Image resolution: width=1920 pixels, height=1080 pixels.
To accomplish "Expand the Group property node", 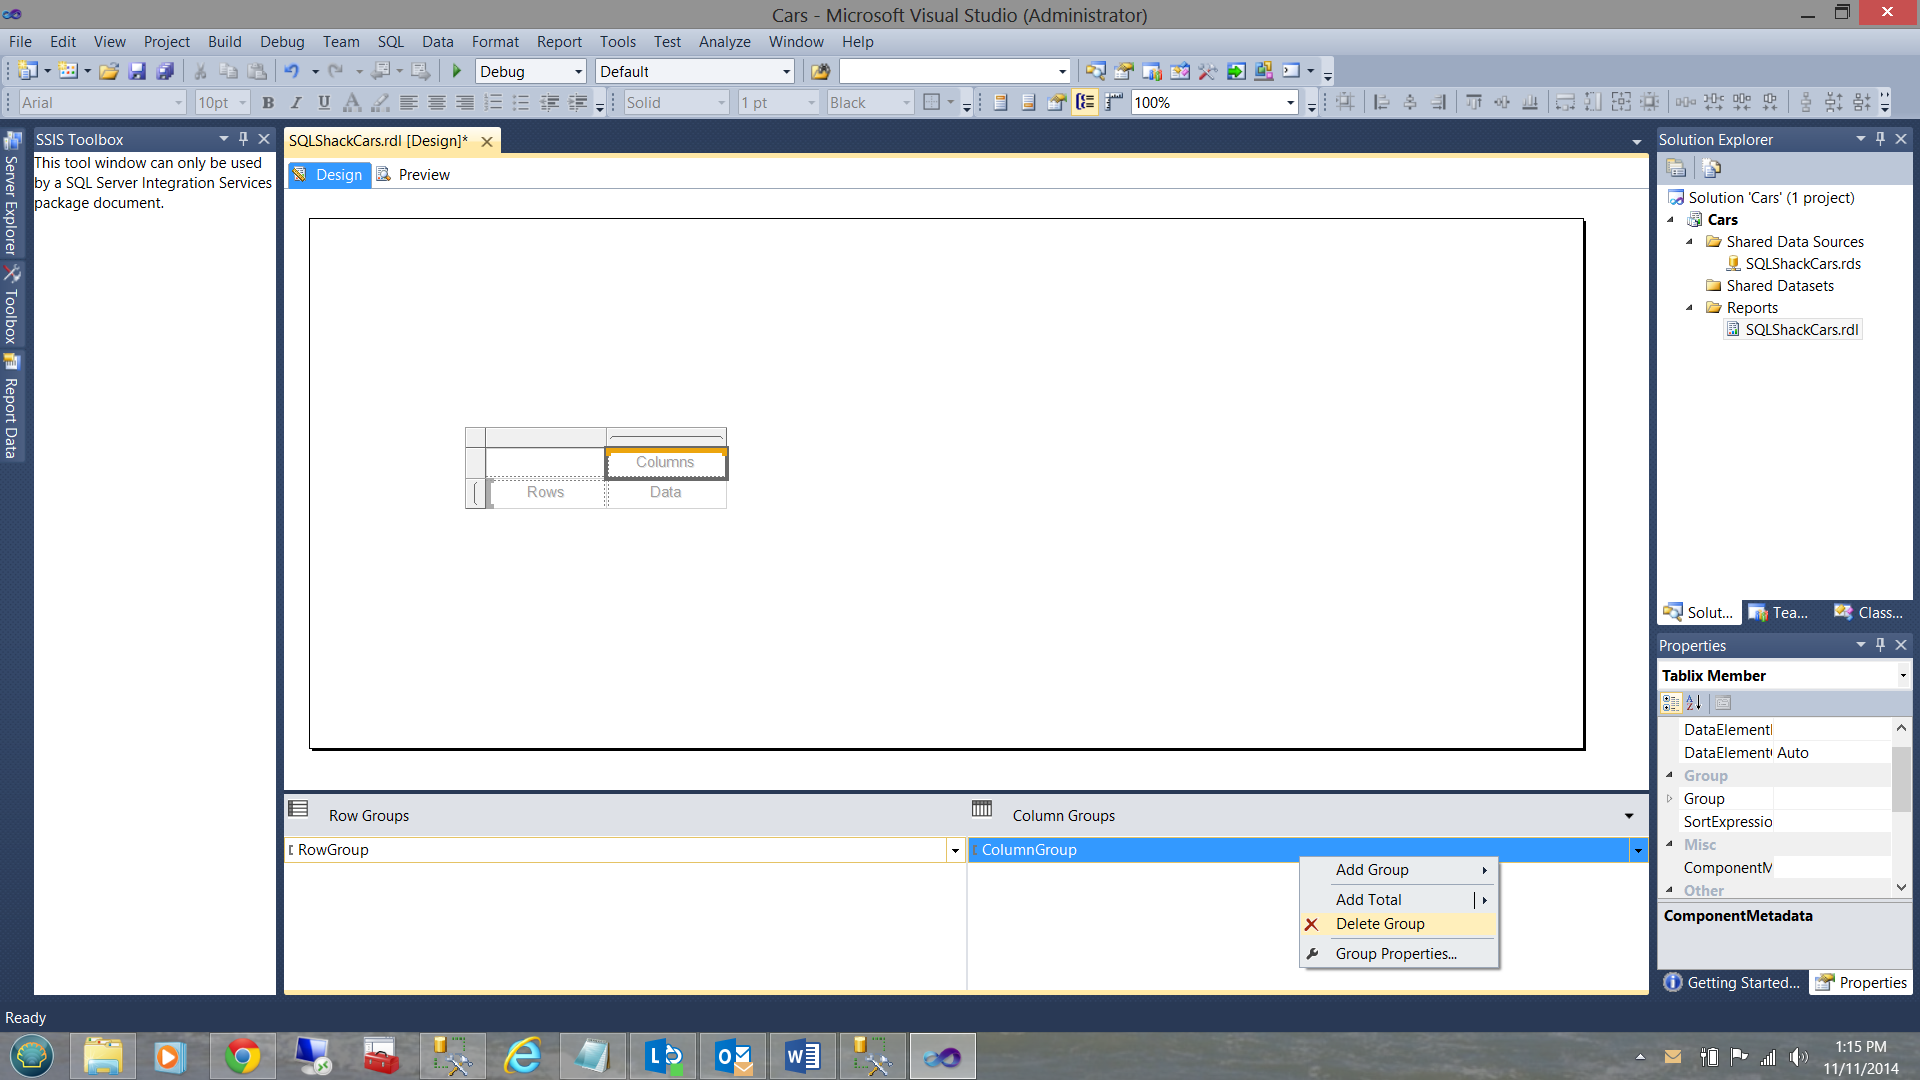I will click(x=1669, y=799).
